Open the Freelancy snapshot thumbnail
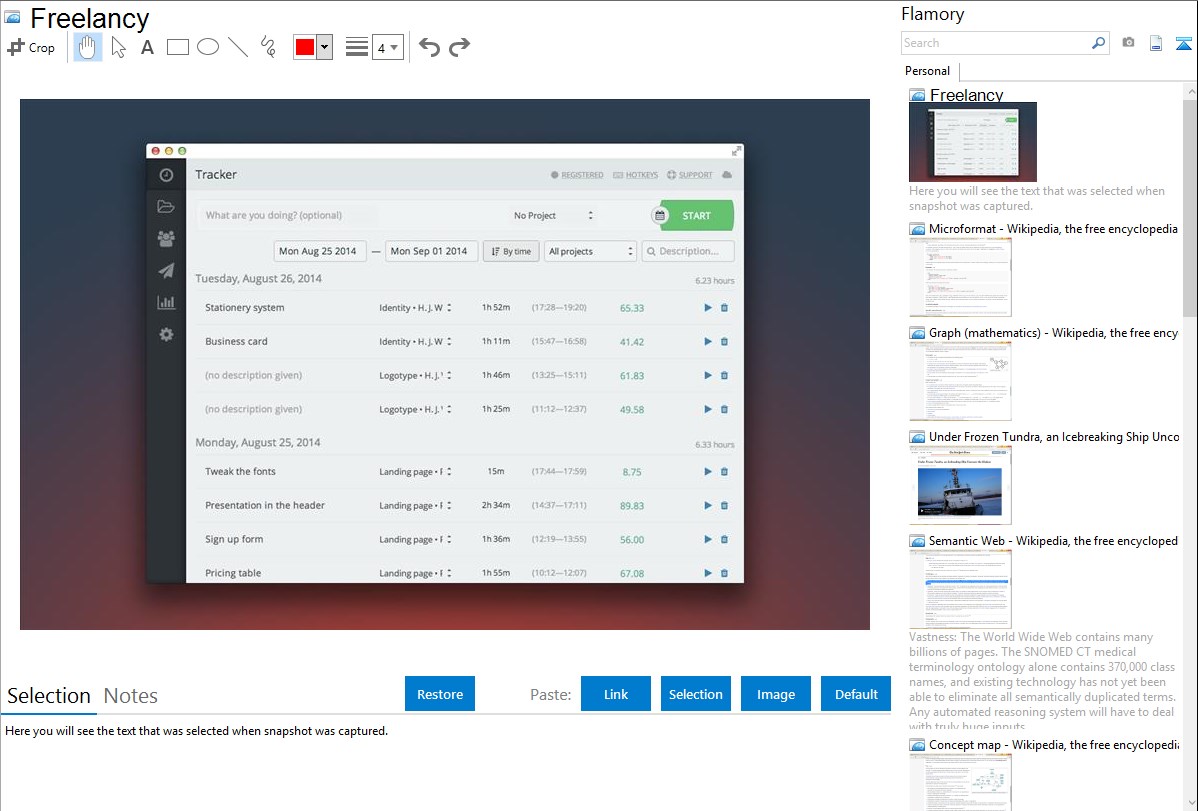This screenshot has width=1198, height=811. 973,142
